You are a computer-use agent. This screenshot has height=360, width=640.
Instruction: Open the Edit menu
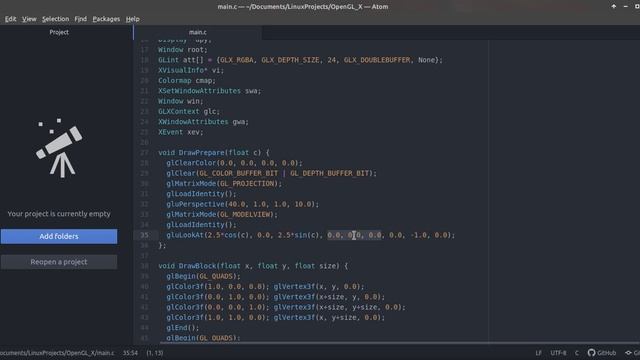11,19
